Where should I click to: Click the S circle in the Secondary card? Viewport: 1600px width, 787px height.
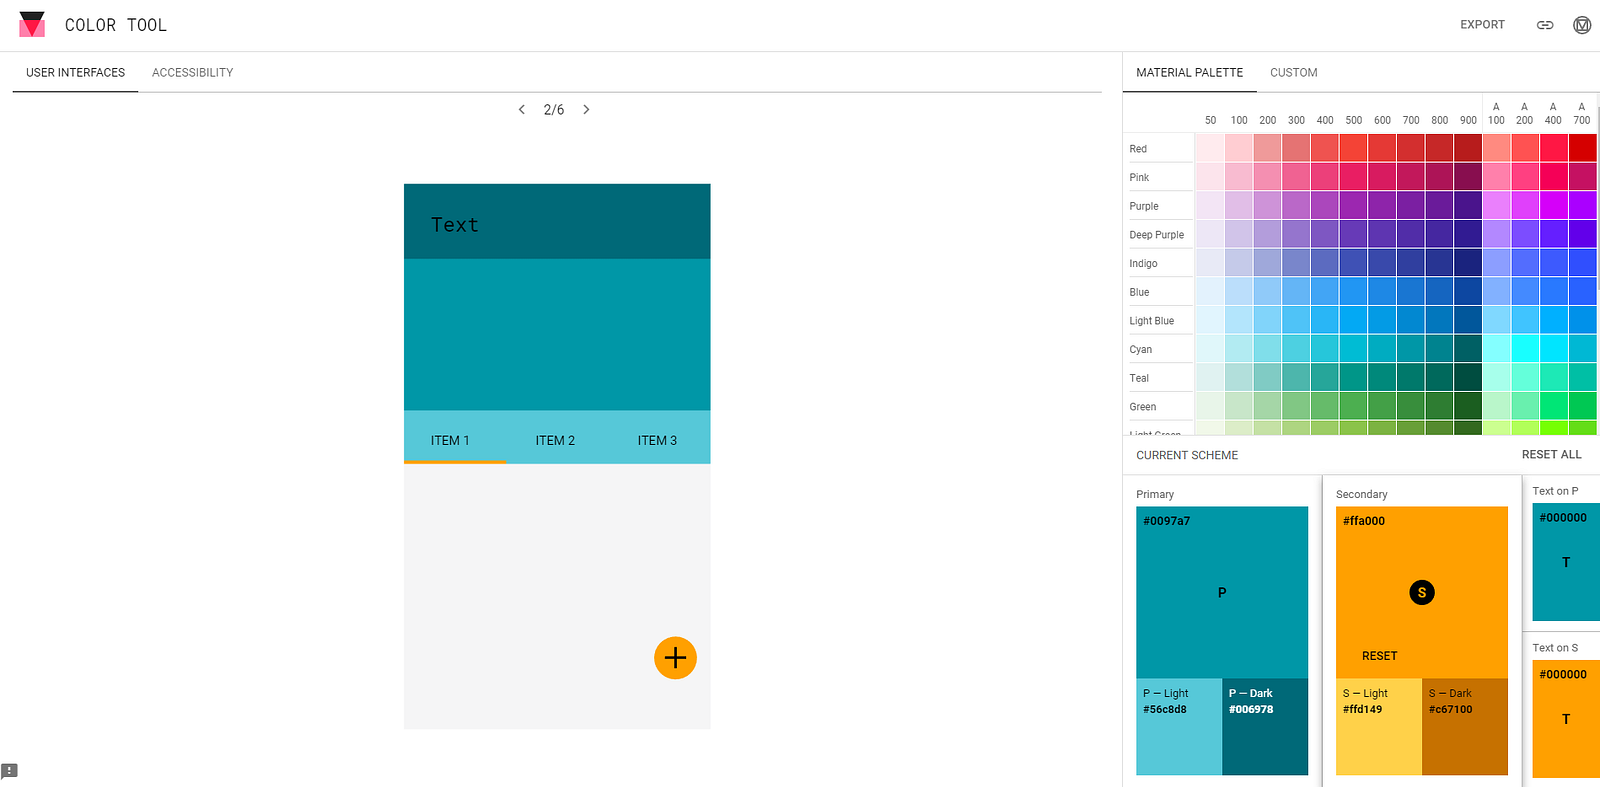[1422, 593]
